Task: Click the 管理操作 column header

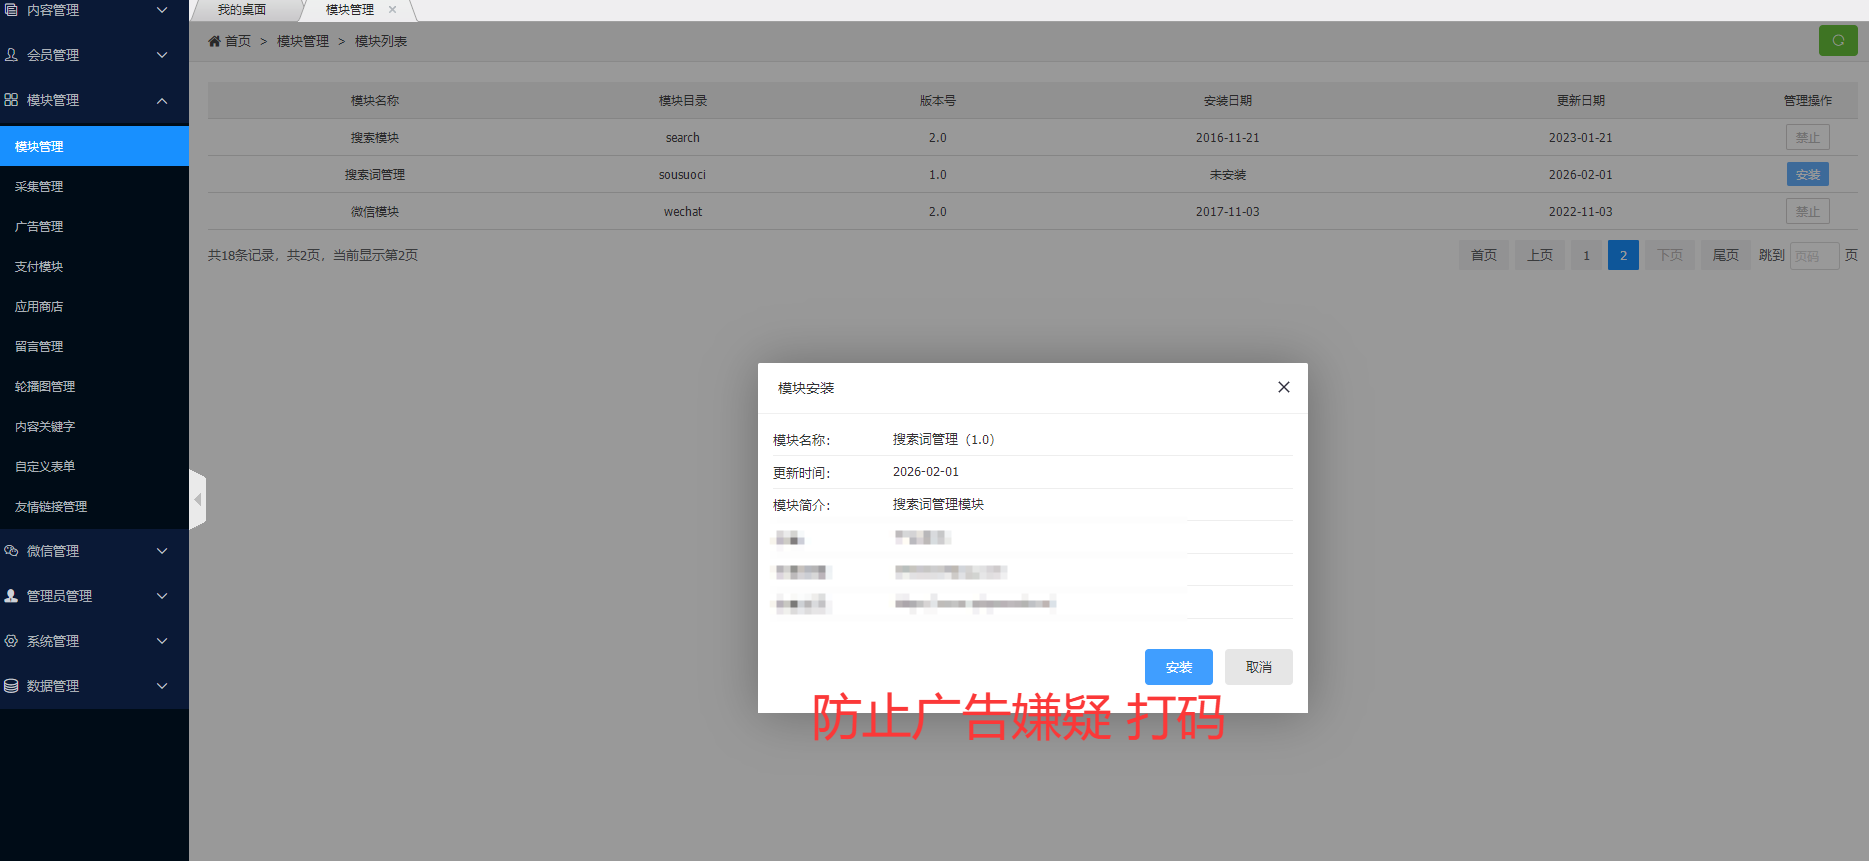Action: (x=1808, y=100)
